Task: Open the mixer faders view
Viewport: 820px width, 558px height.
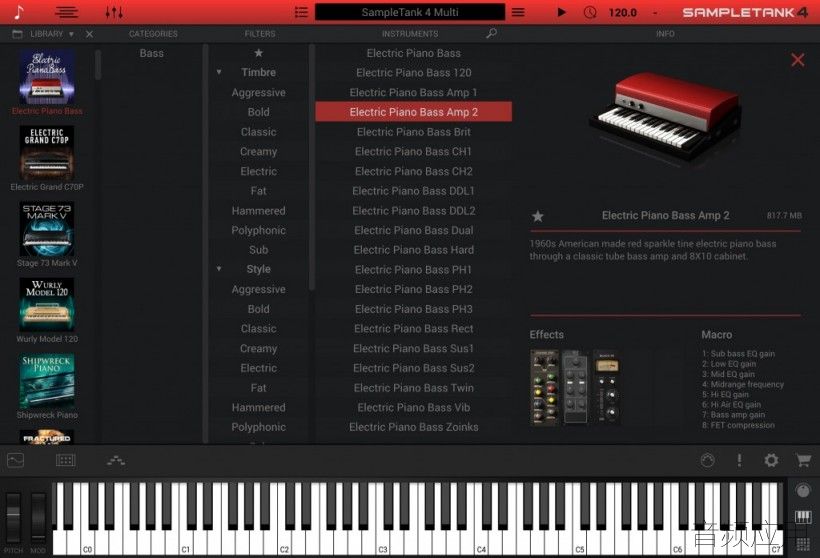Action: click(114, 12)
